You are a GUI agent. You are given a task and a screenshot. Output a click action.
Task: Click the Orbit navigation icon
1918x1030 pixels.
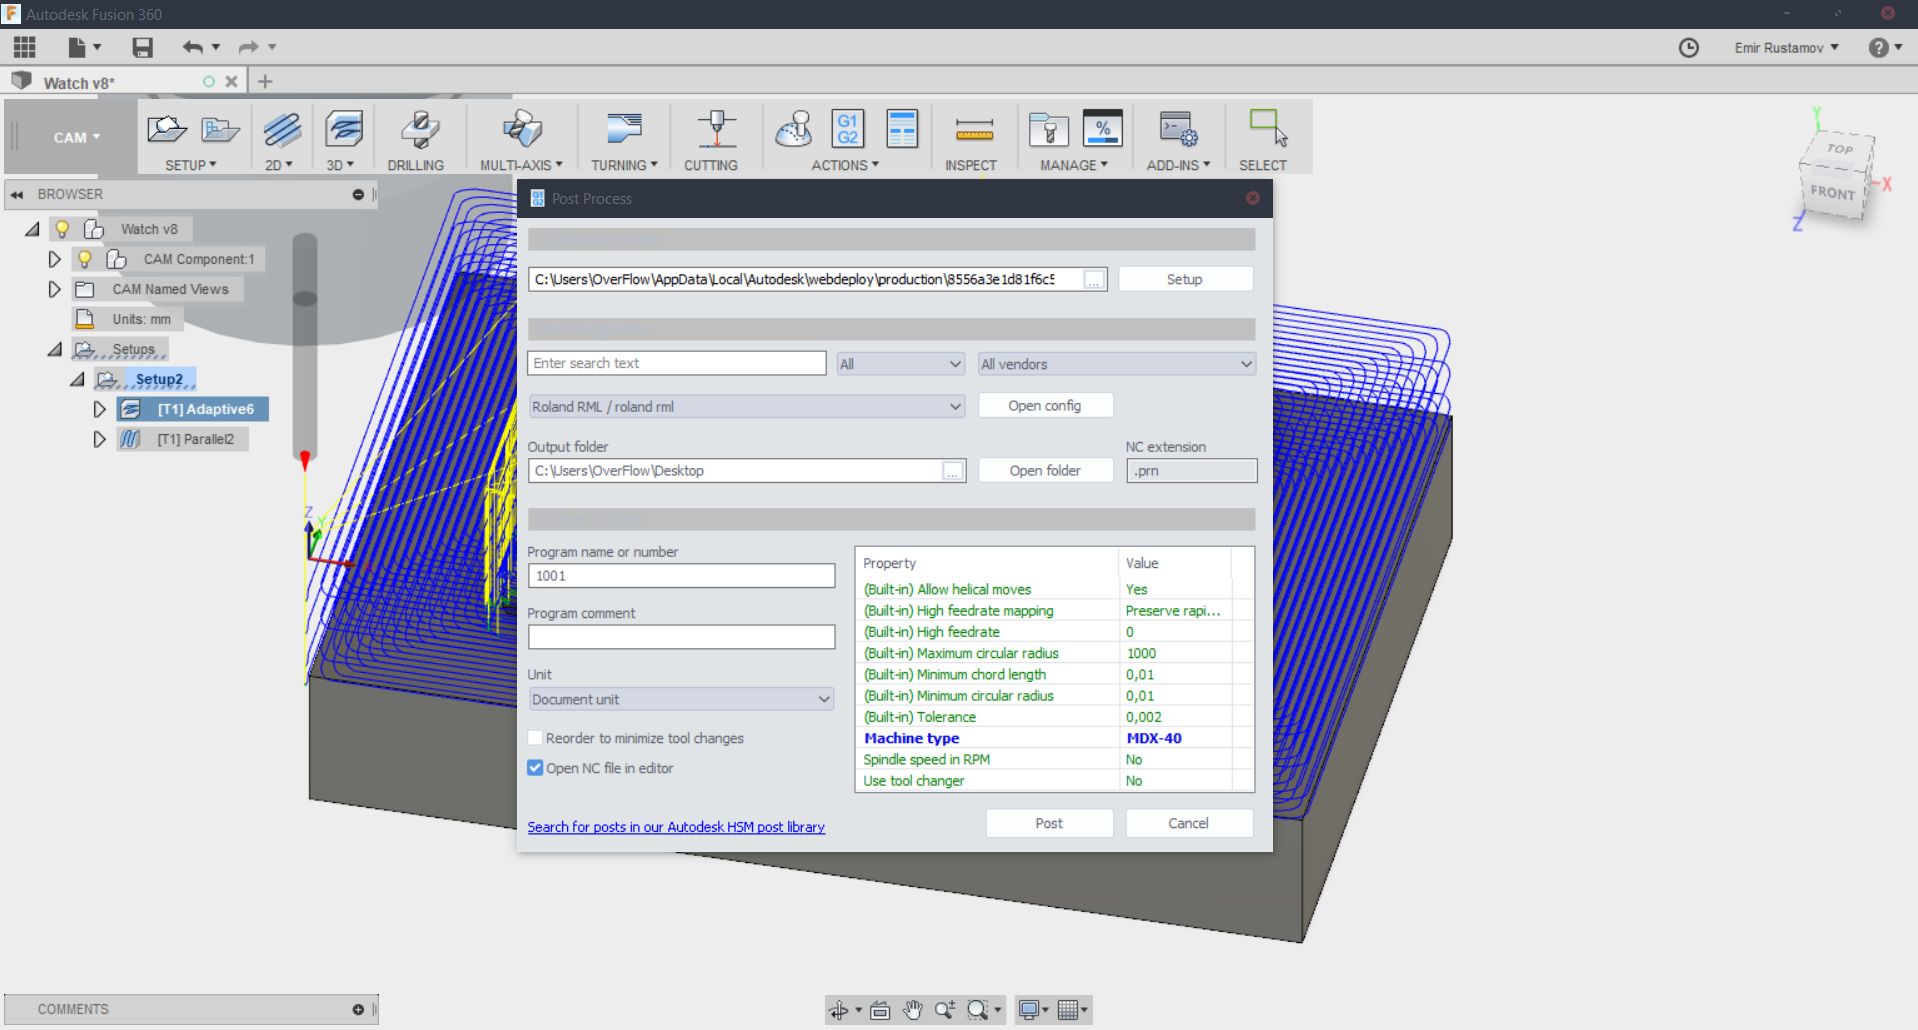click(839, 1010)
